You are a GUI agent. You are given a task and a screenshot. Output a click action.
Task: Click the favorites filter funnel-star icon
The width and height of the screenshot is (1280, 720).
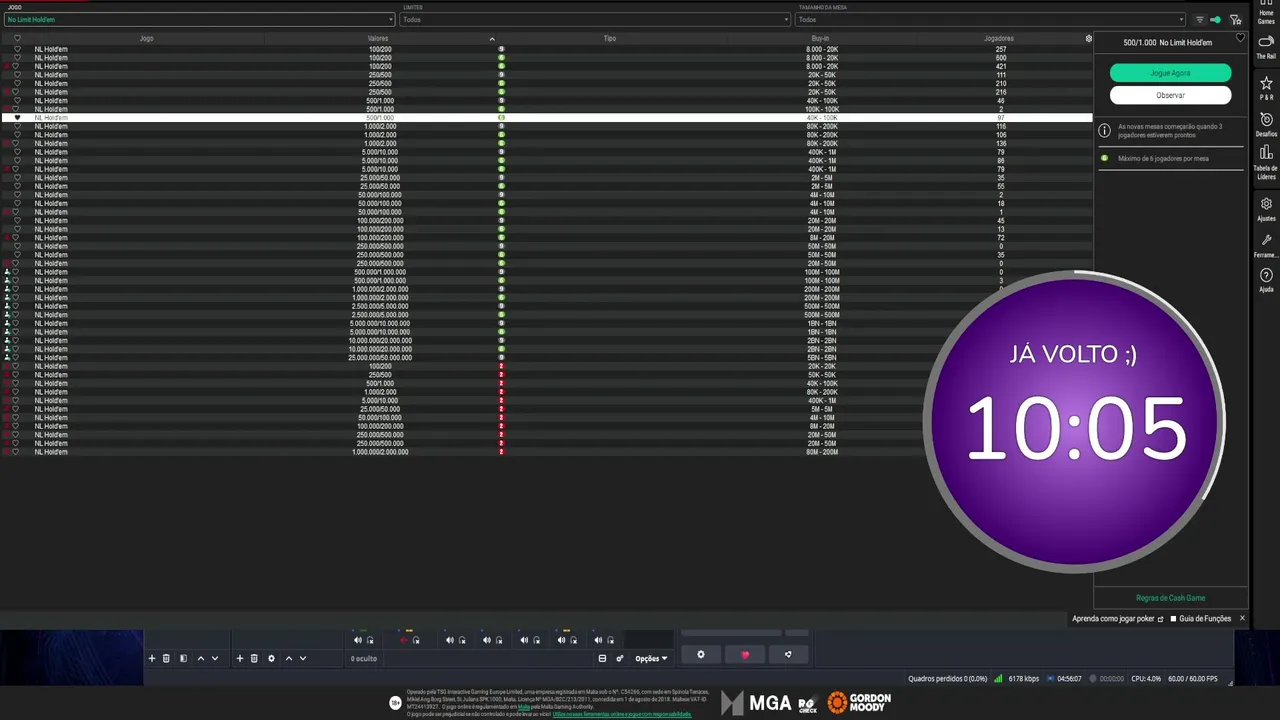click(1236, 20)
